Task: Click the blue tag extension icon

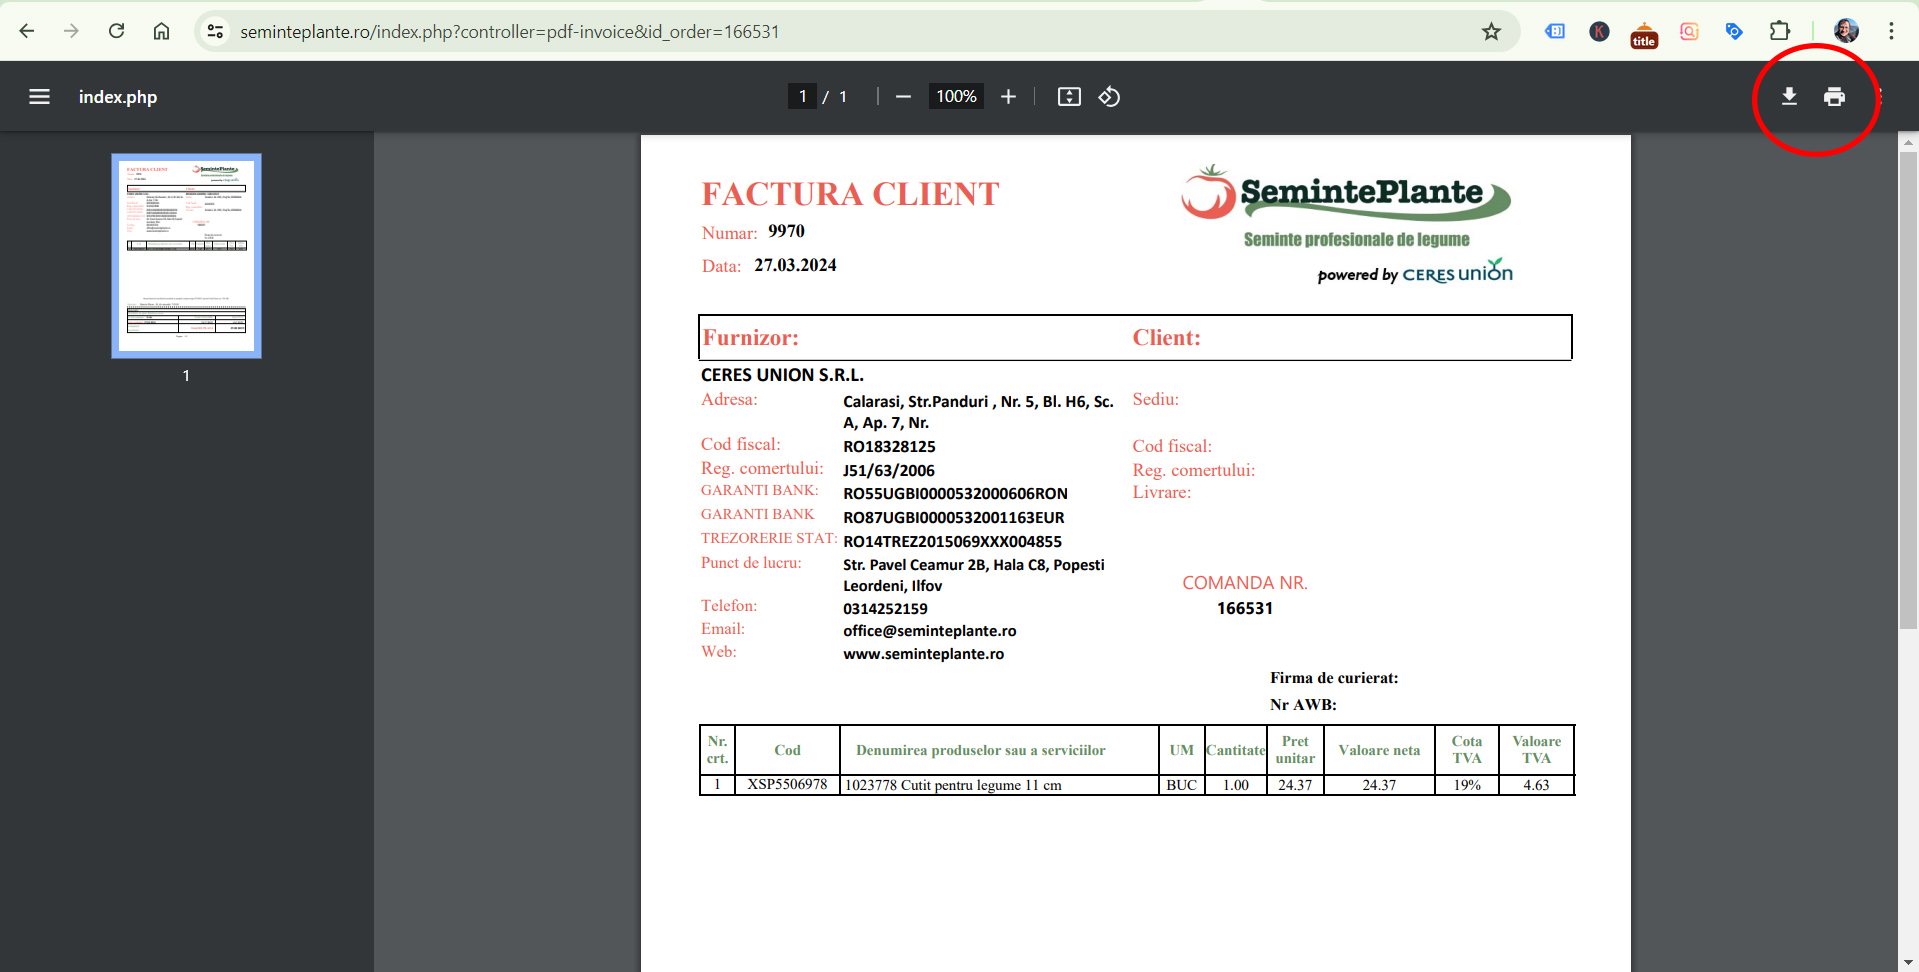Action: click(1734, 31)
